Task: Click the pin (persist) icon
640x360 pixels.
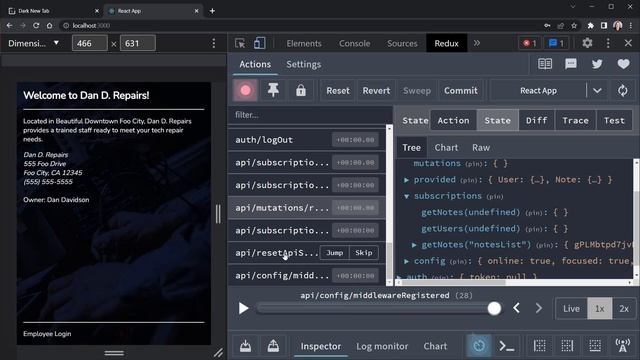Action: click(273, 90)
